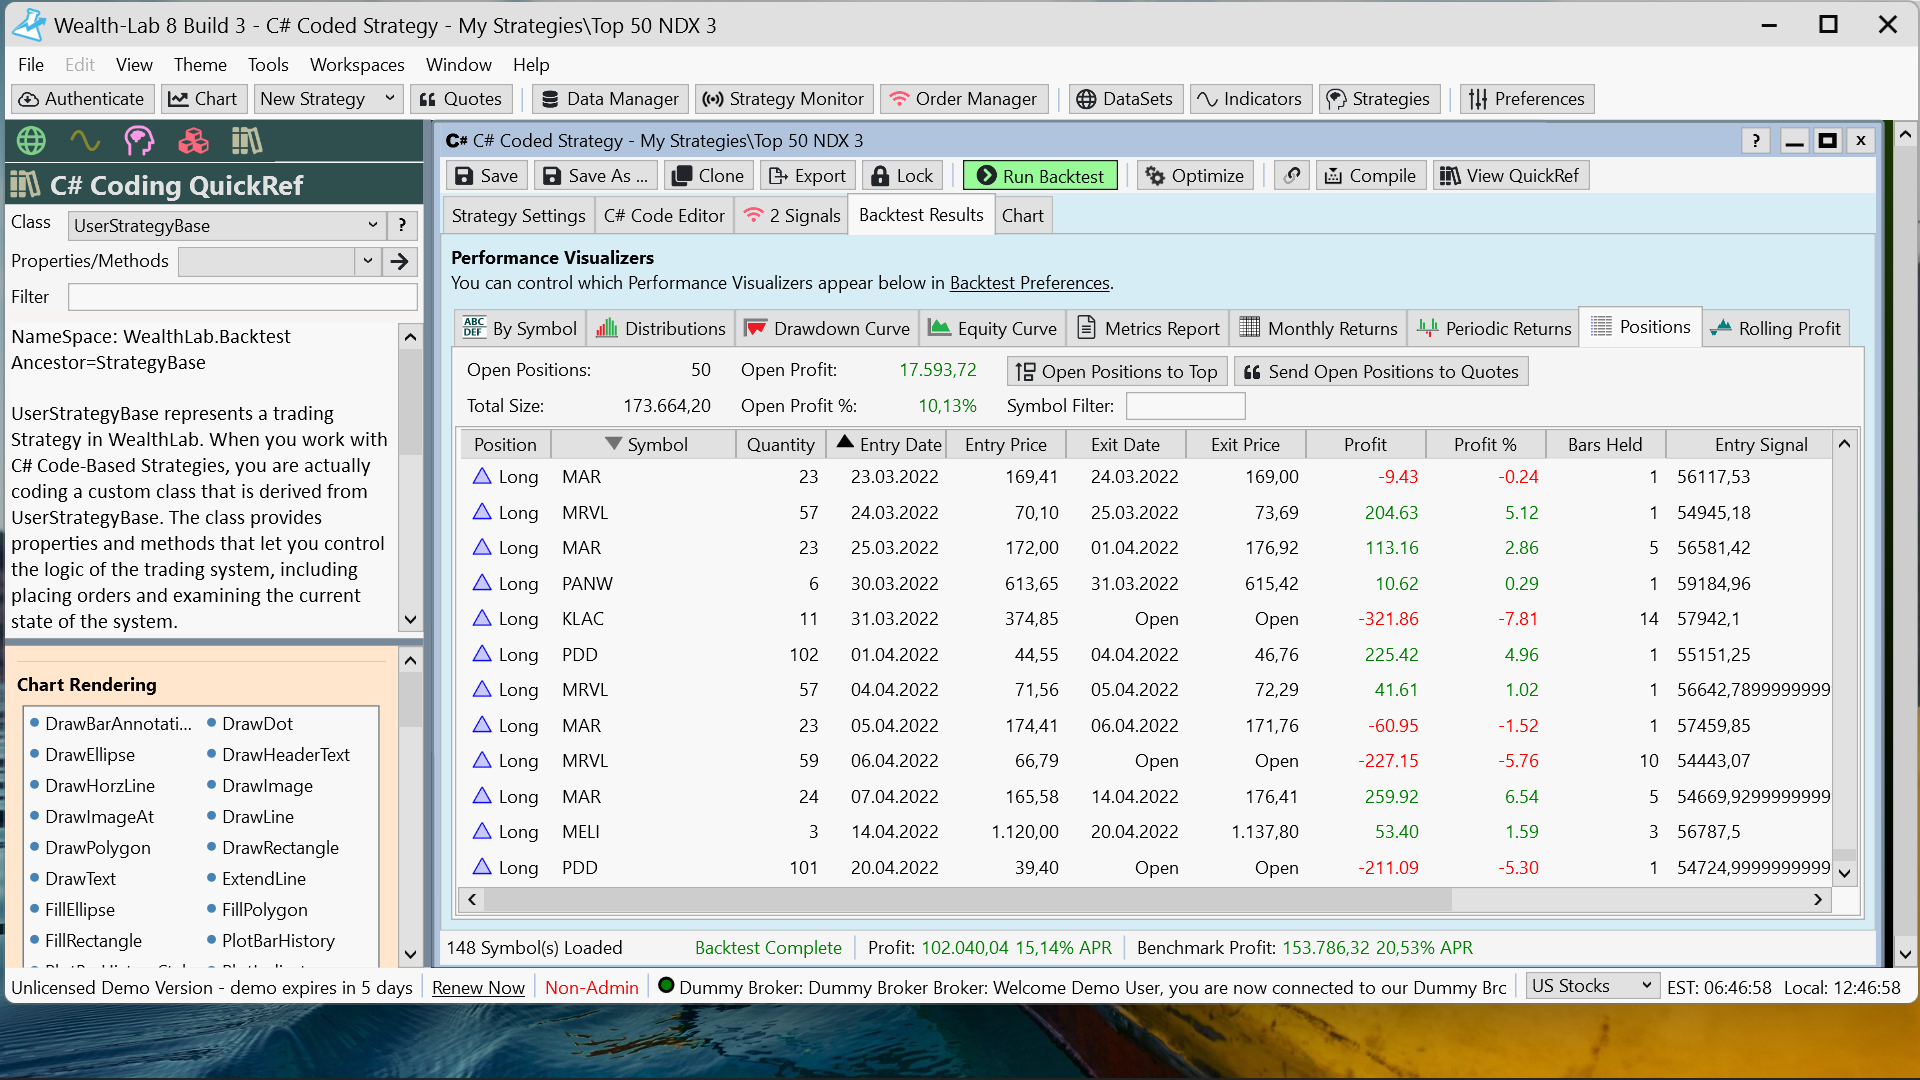Open Data Manager from toolbar
Viewport: 1920px width, 1080px height.
click(x=610, y=99)
